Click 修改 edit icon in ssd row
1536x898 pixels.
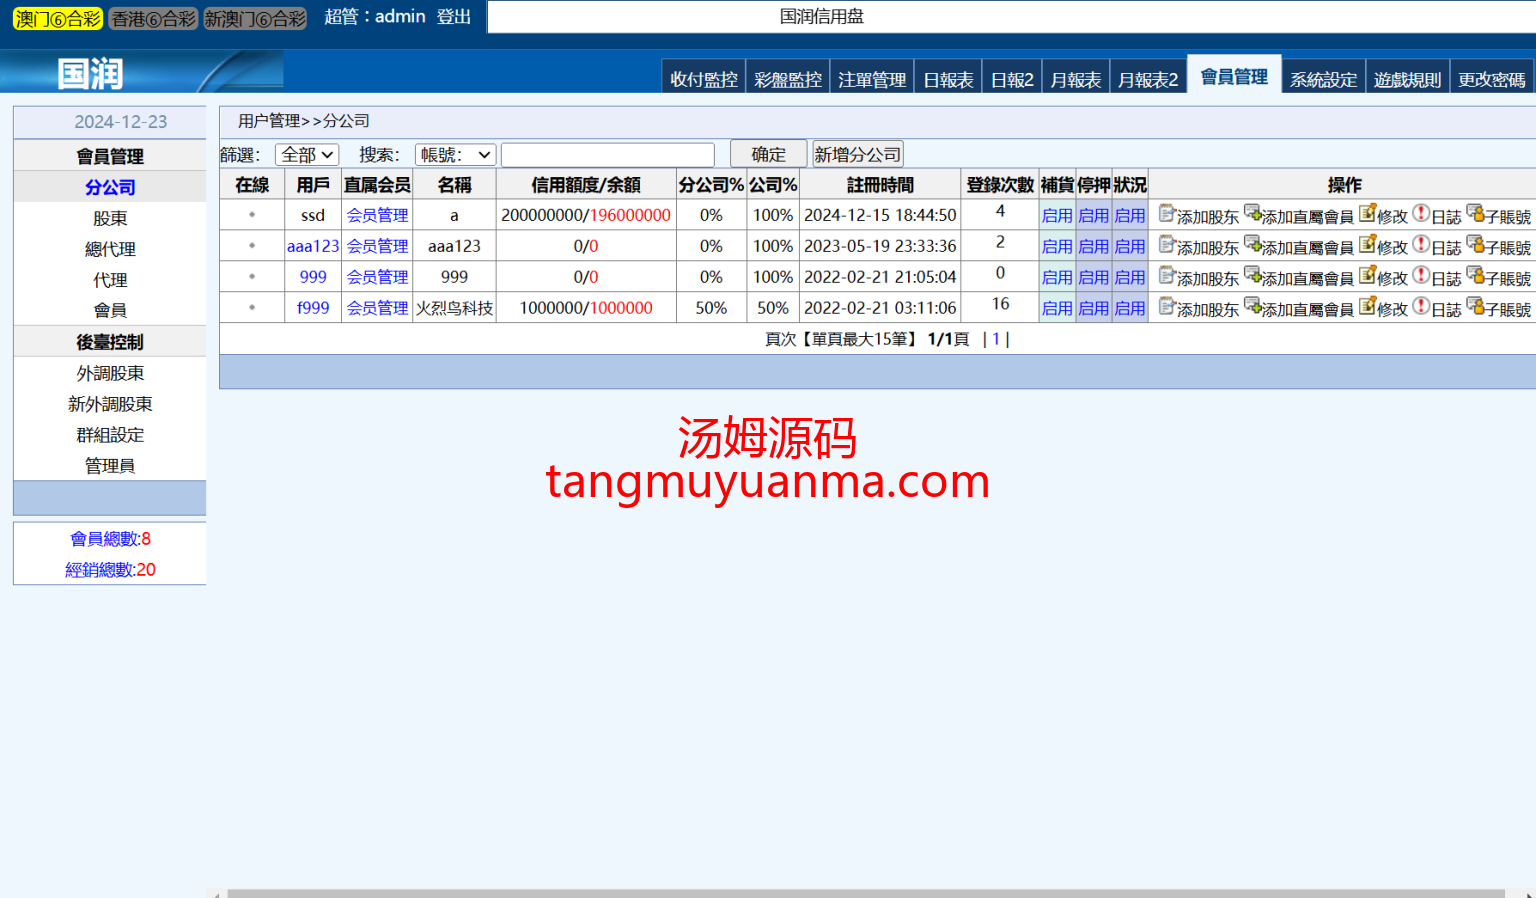point(1367,214)
